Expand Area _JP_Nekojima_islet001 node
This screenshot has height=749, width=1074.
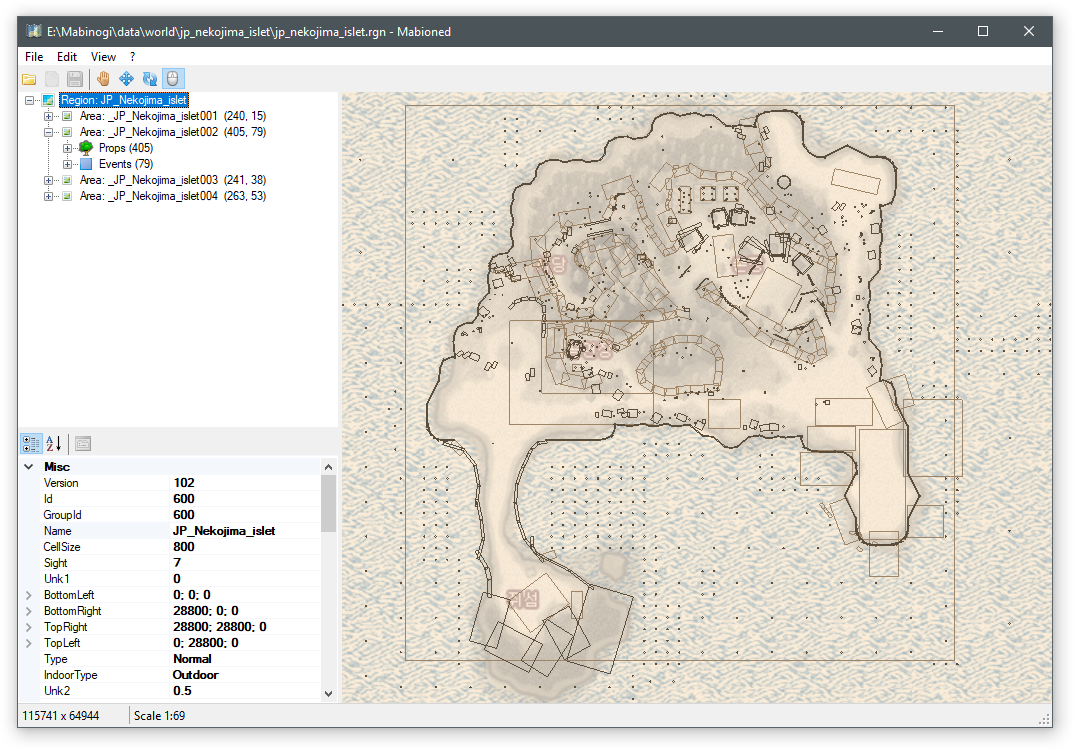(x=48, y=116)
